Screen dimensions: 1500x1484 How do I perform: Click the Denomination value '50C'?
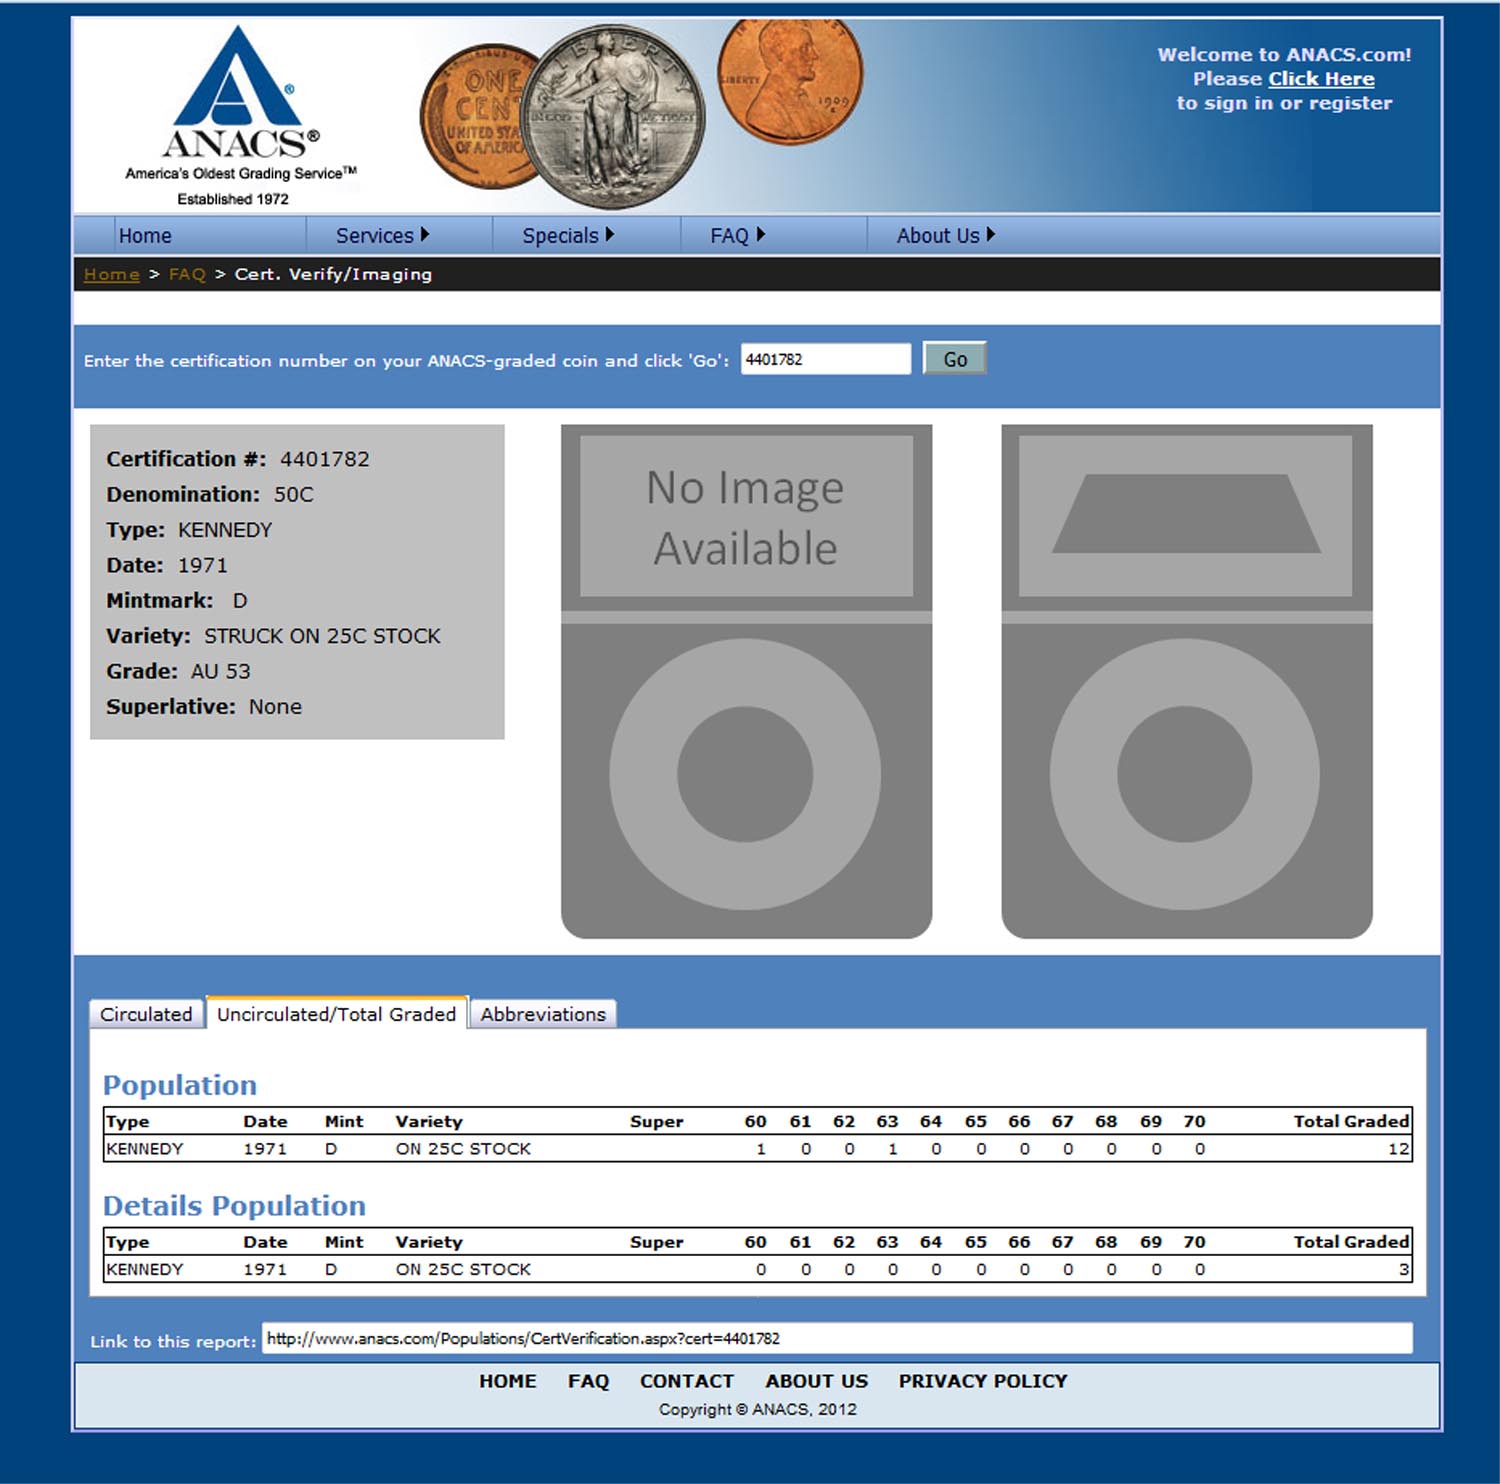click(294, 494)
